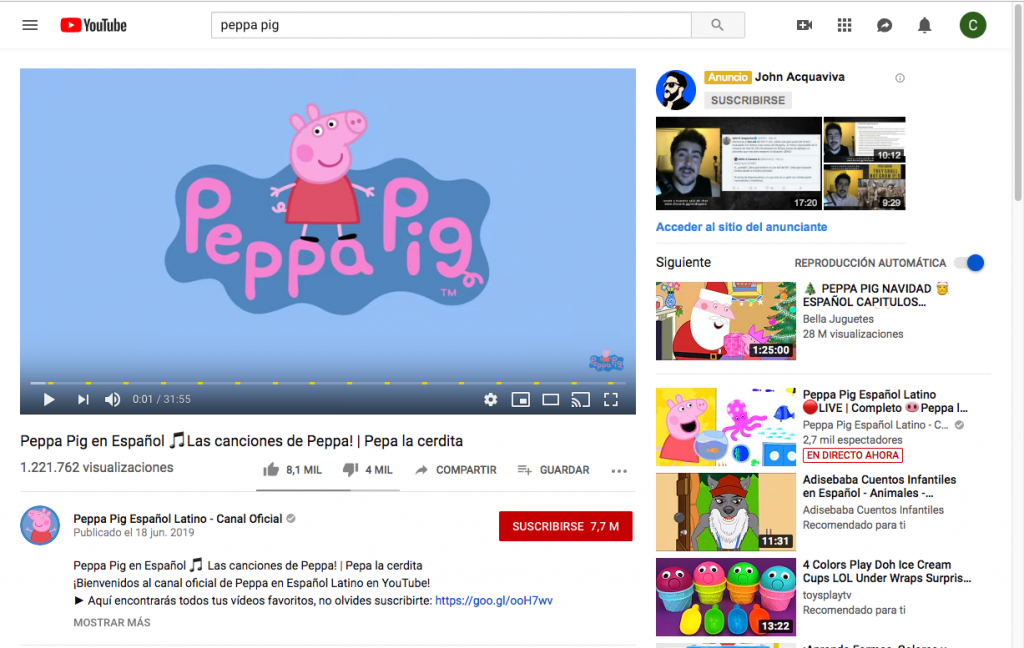Subscribe with red Suscribirse 7,7 M button

click(x=565, y=526)
